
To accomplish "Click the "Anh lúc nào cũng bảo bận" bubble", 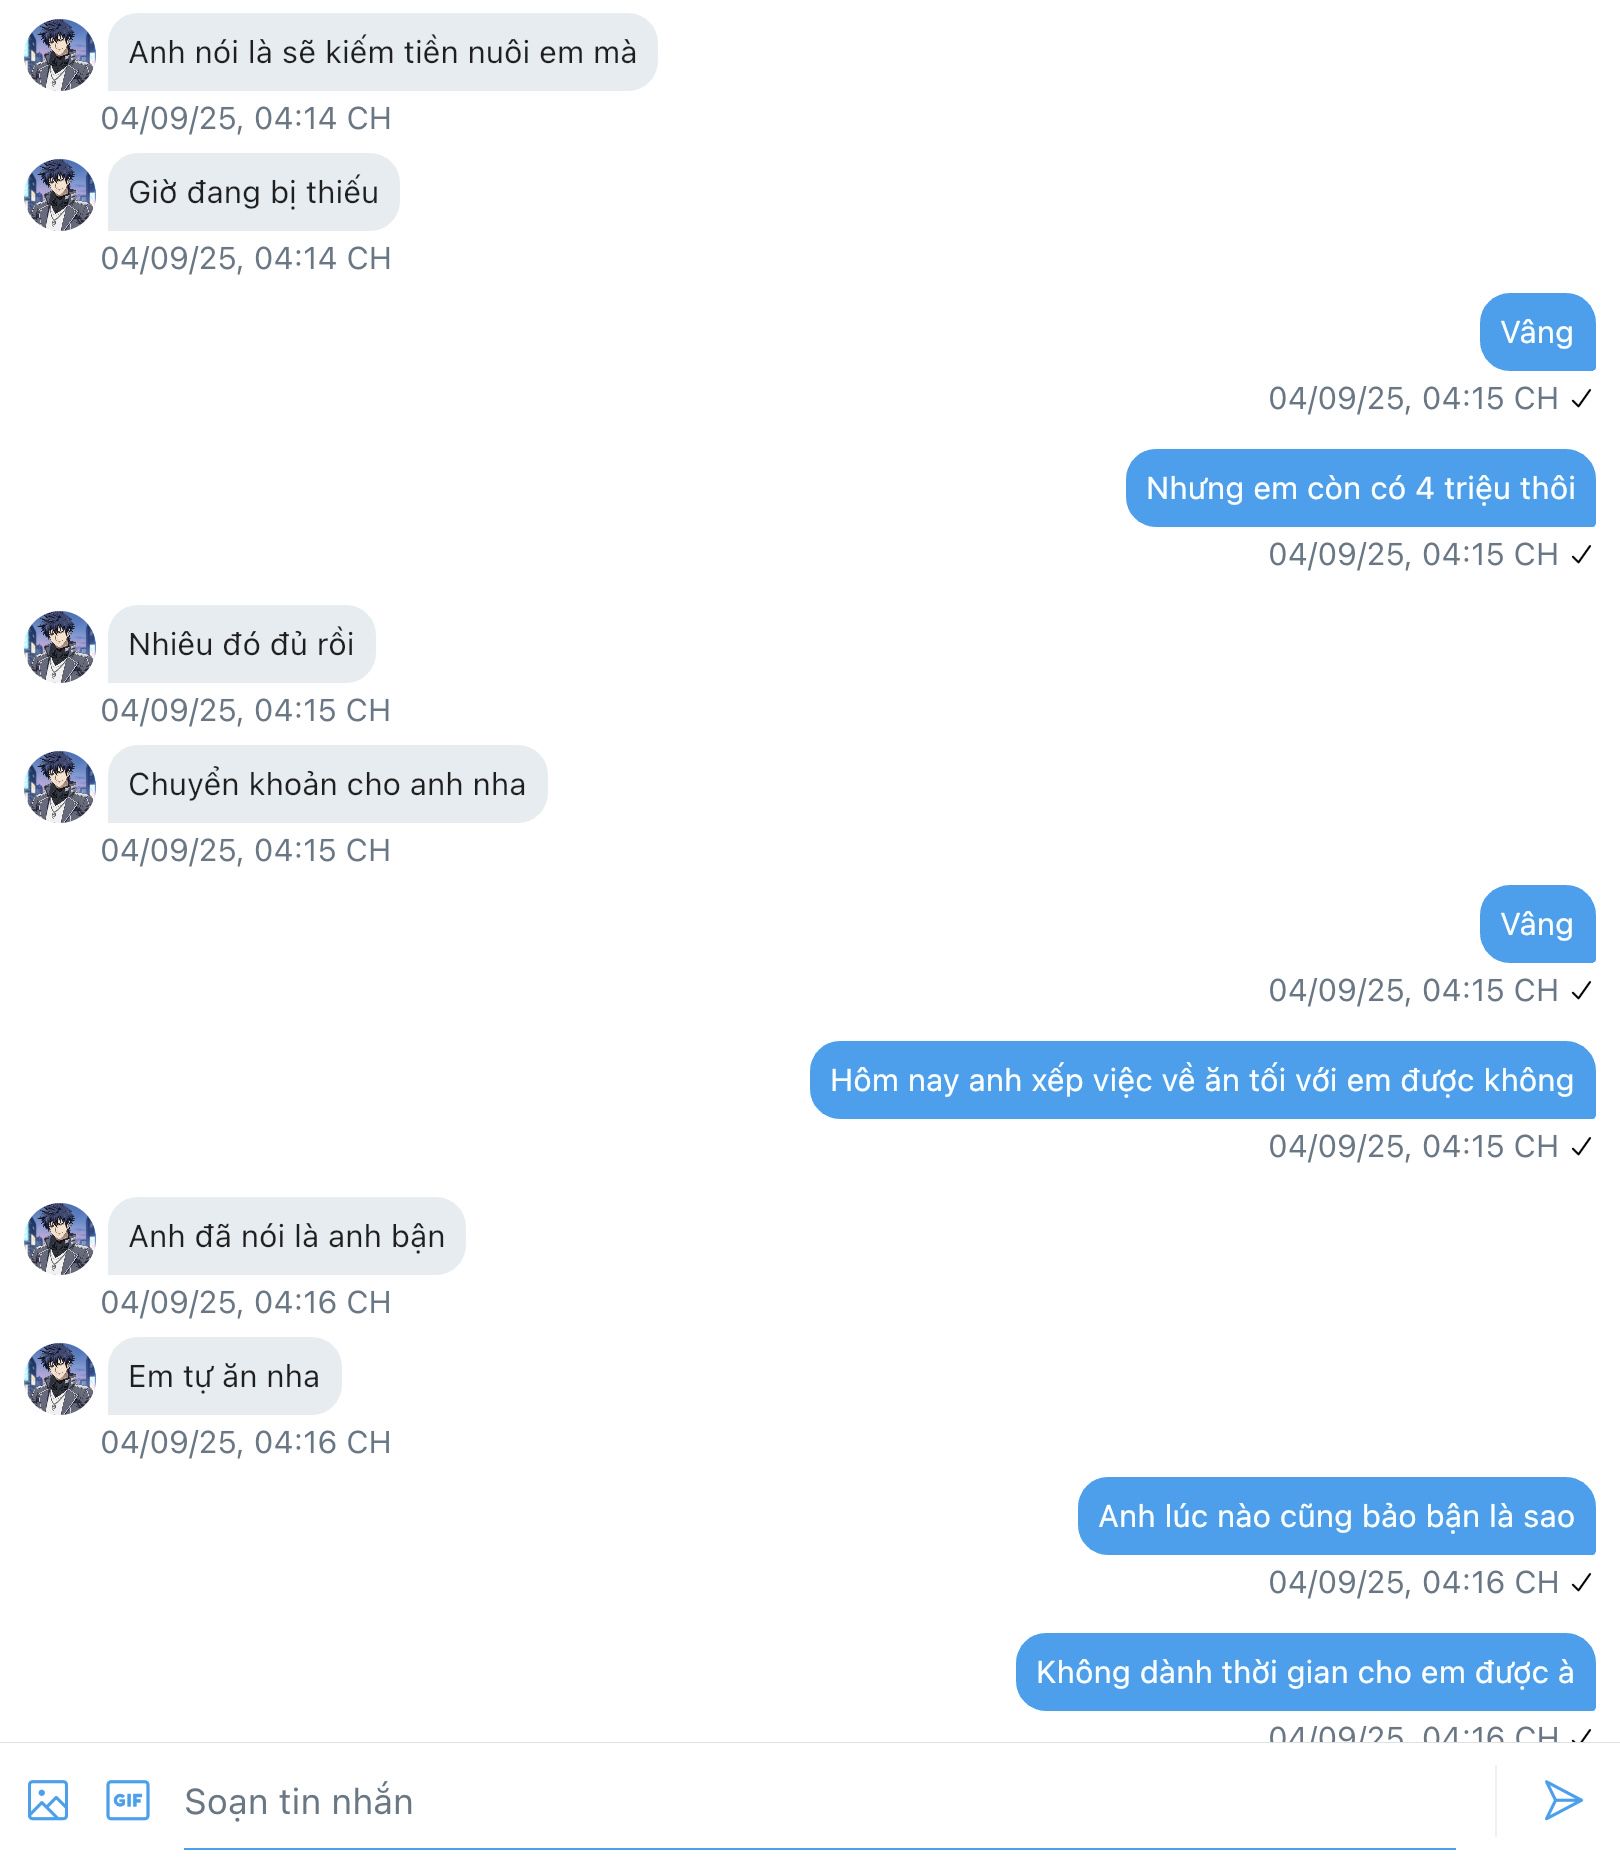I will [x=1336, y=1516].
